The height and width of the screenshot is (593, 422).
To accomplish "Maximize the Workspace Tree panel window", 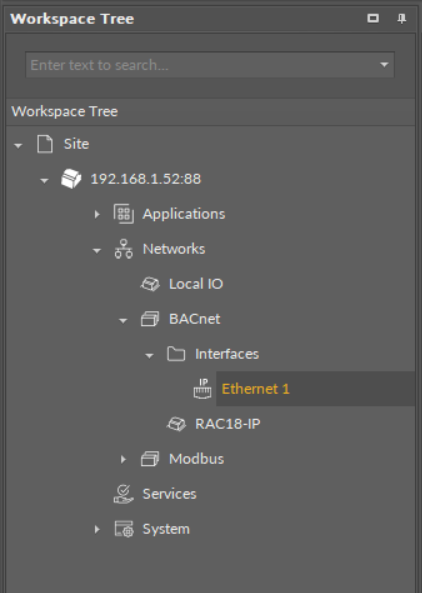I will (373, 18).
